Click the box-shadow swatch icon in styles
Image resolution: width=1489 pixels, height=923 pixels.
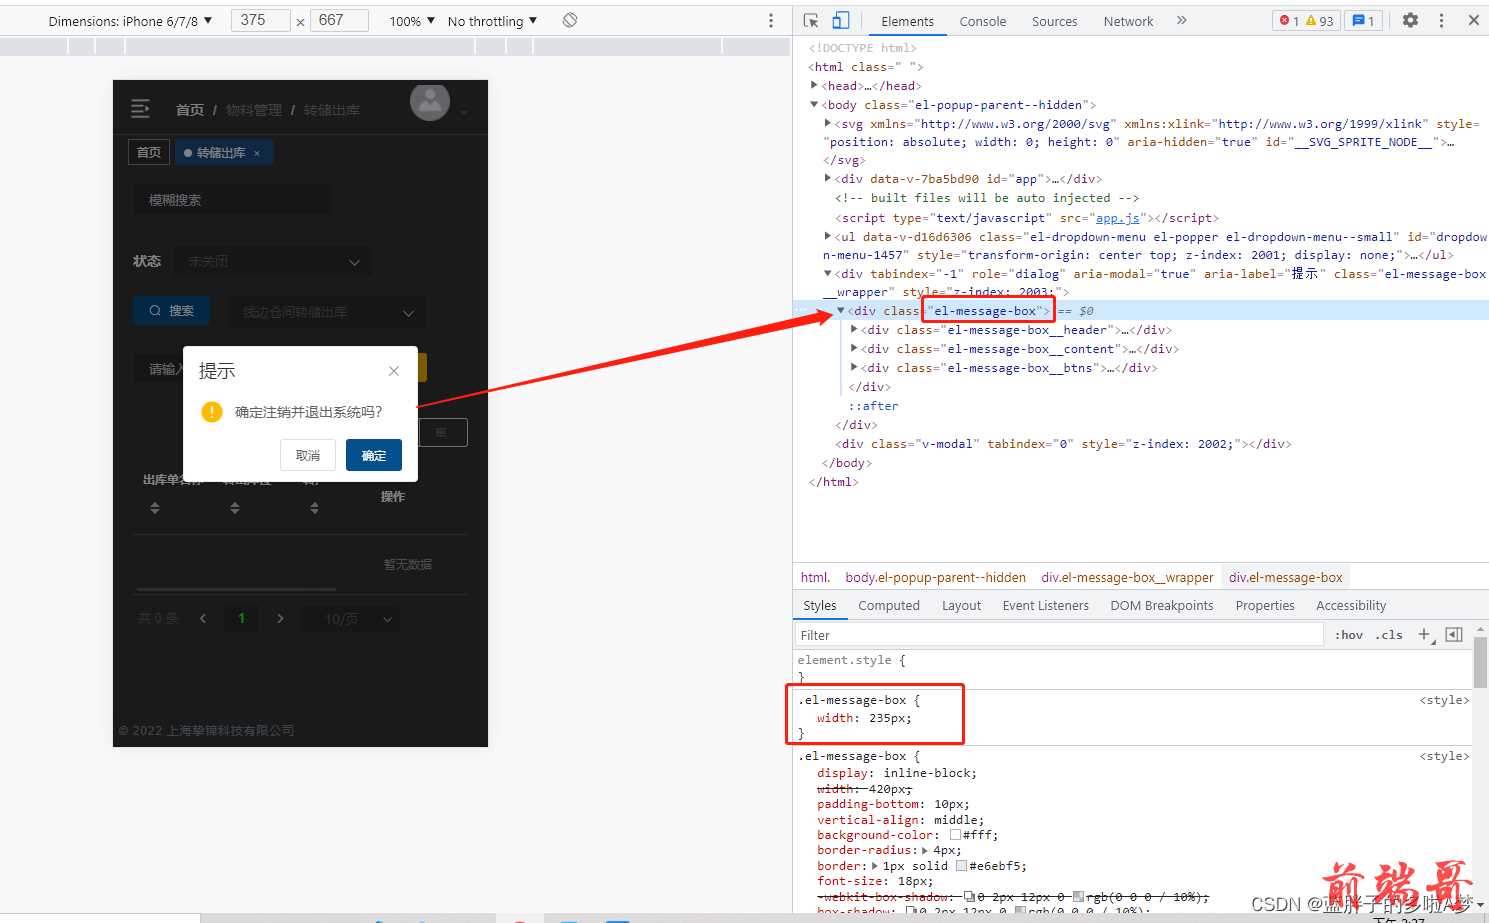coord(911,911)
